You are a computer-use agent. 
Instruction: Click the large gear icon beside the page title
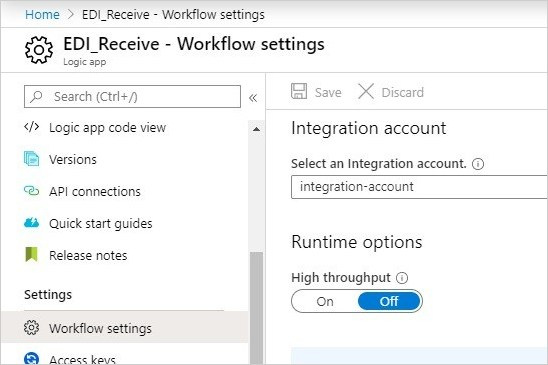point(39,50)
